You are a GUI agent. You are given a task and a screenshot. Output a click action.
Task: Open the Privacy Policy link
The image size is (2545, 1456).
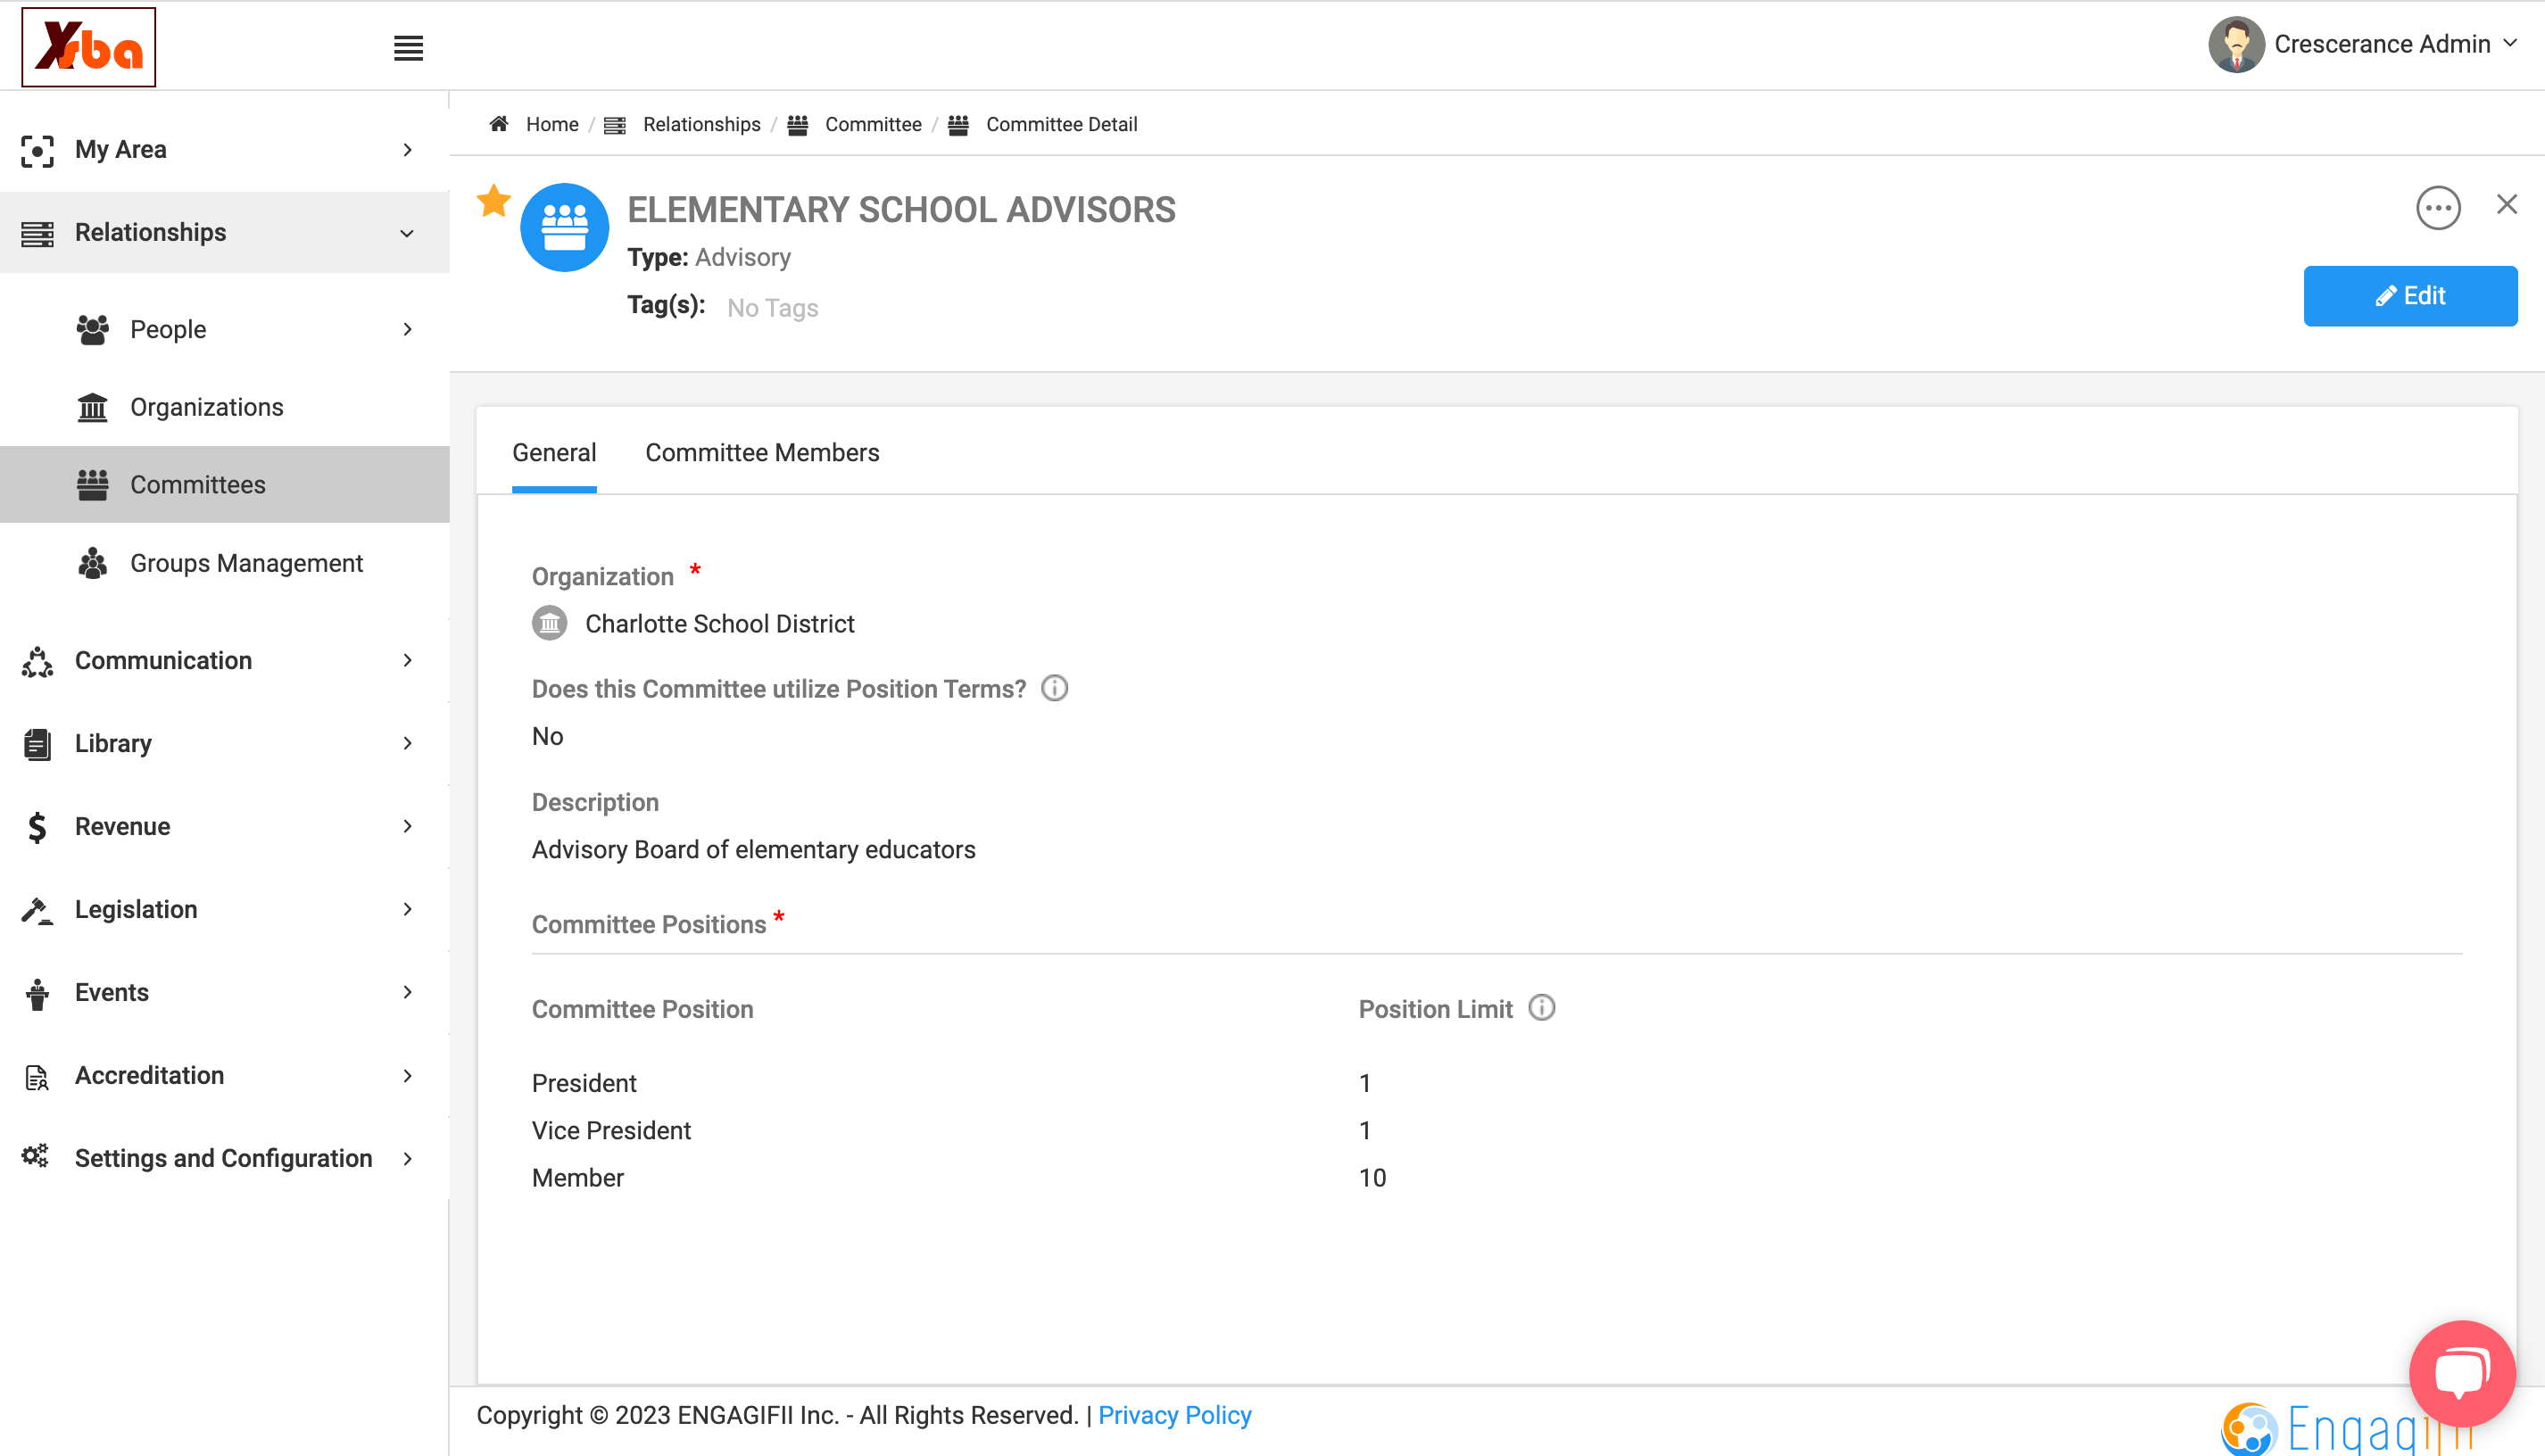point(1174,1414)
